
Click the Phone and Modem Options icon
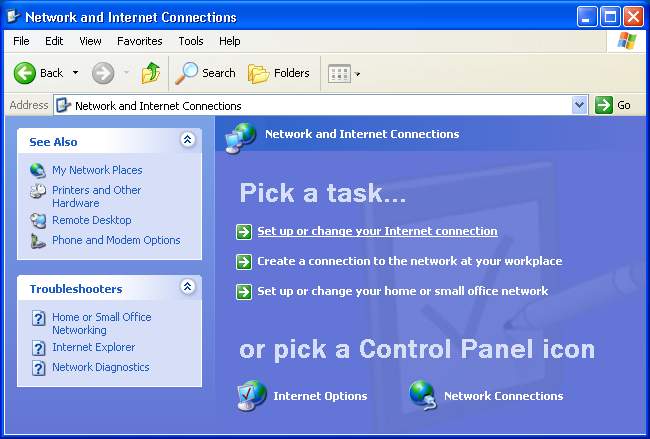[38, 241]
